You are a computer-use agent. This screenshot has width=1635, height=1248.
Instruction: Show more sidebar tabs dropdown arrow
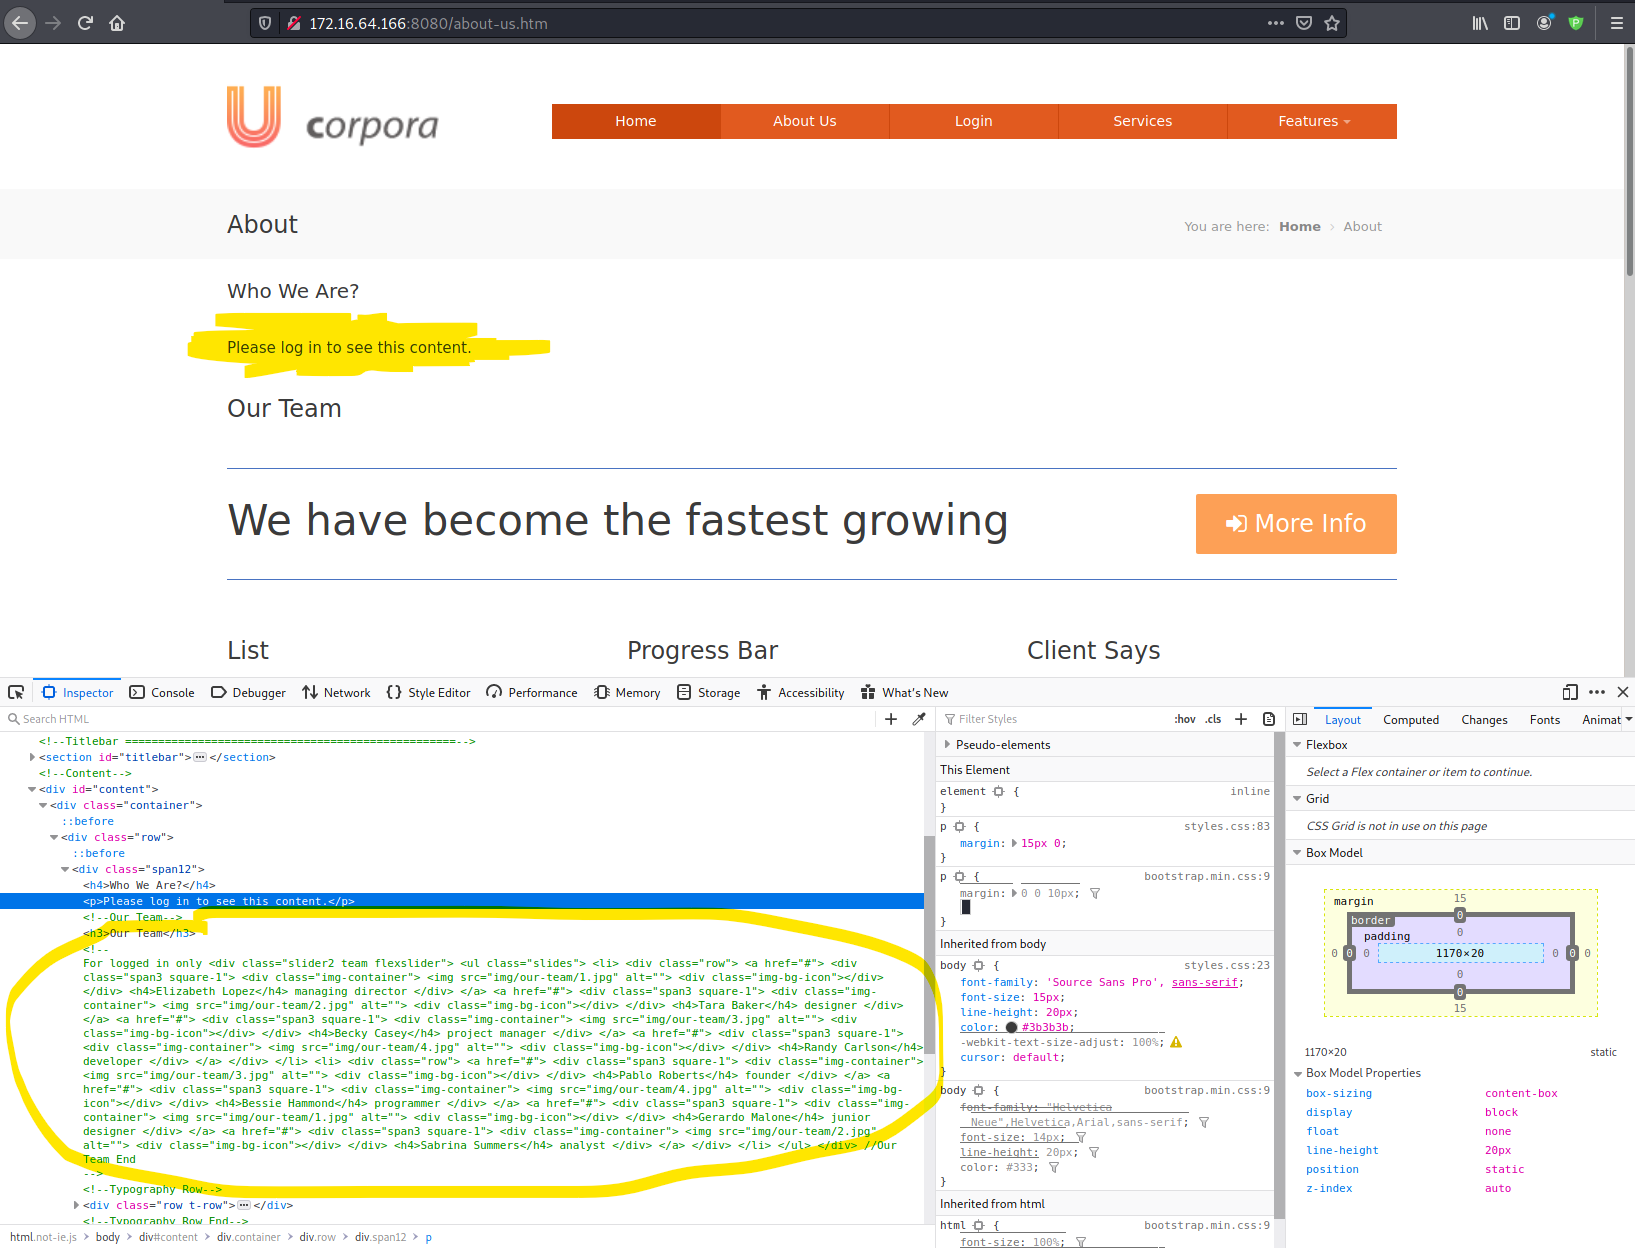point(1628,719)
